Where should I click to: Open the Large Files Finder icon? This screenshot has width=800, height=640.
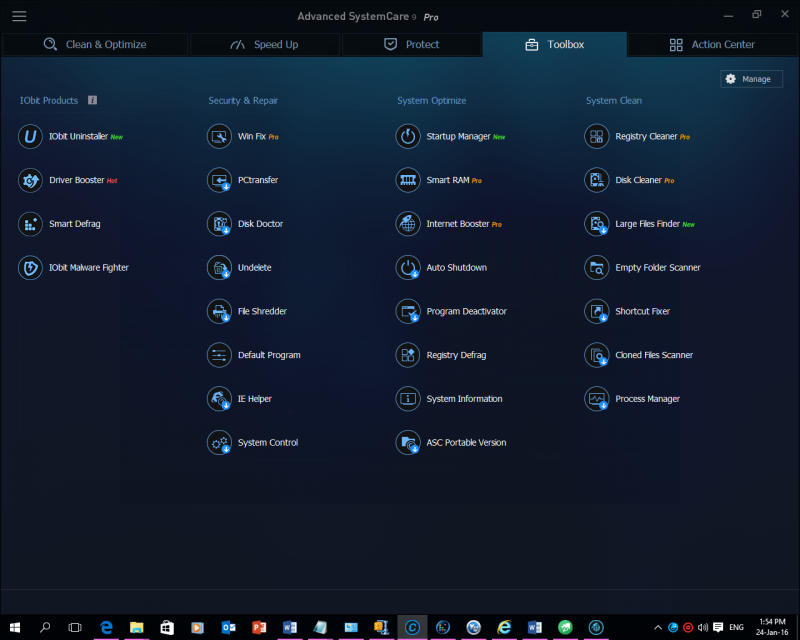pyautogui.click(x=596, y=224)
